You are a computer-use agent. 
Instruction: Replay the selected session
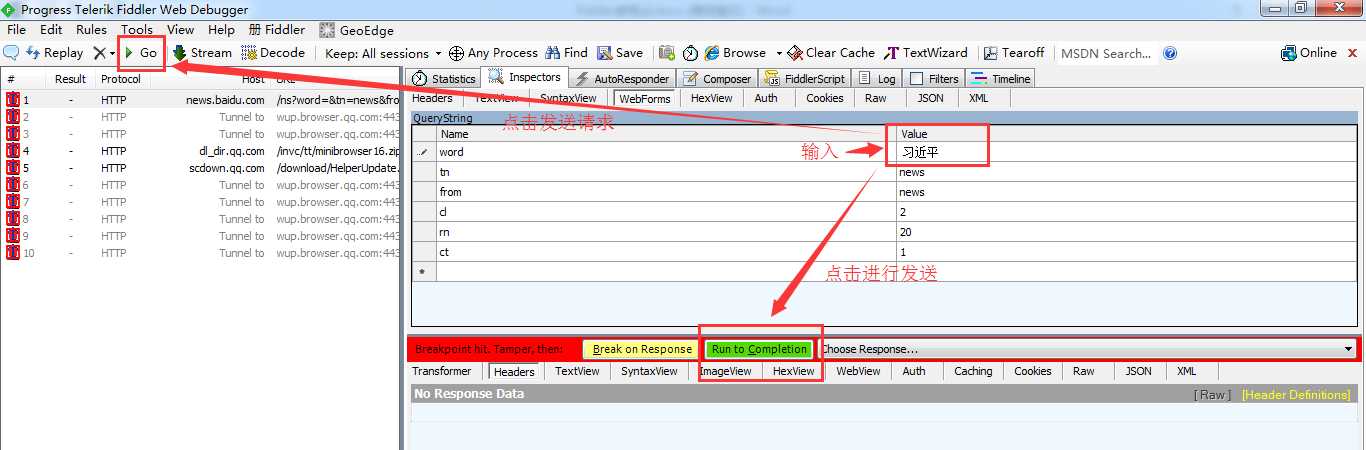tap(55, 53)
